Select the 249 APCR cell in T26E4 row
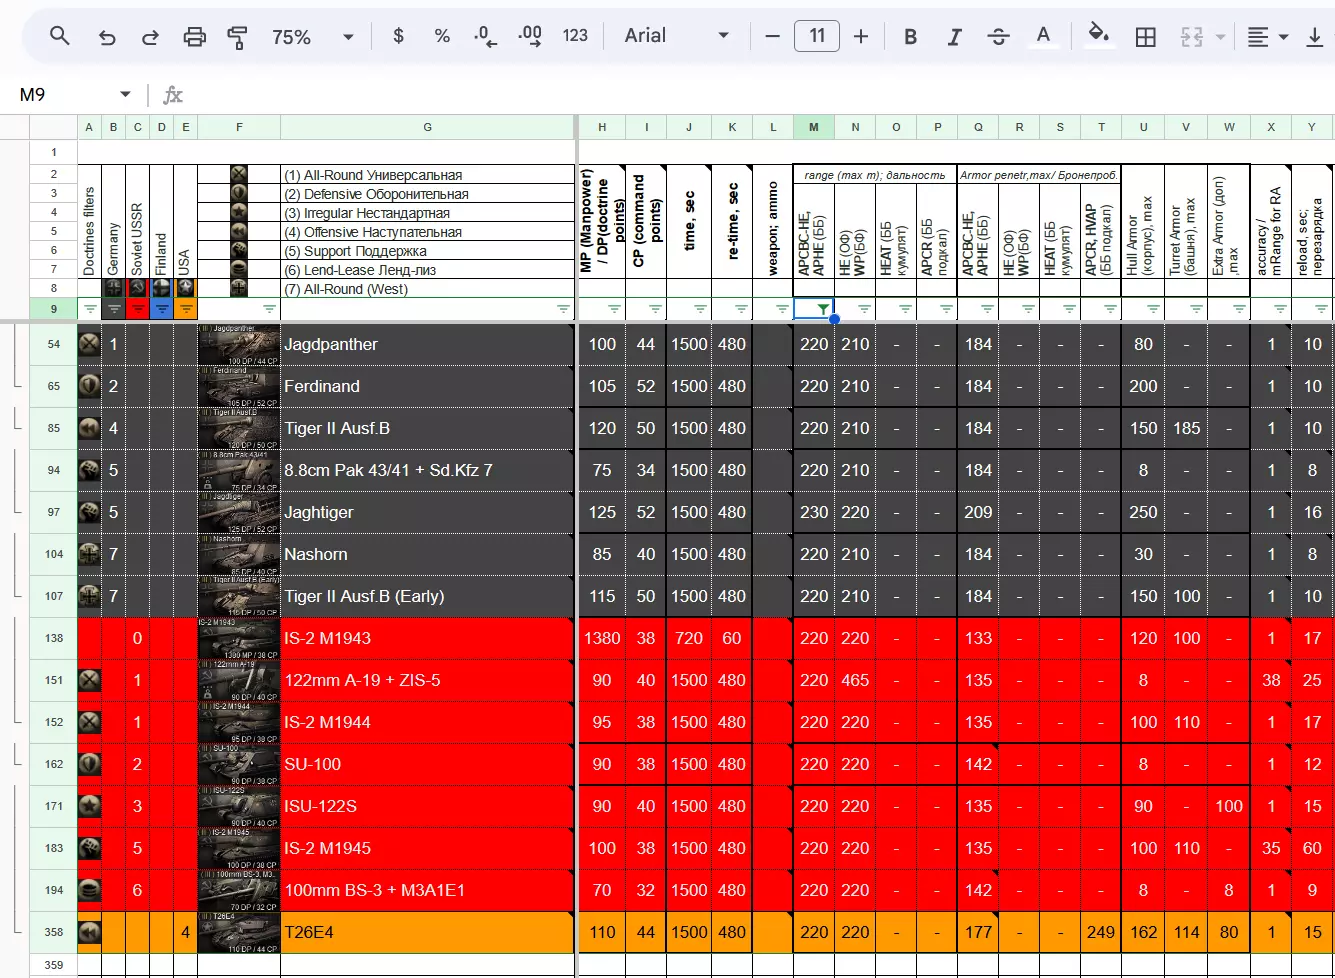The height and width of the screenshot is (978, 1335). (x=1101, y=932)
